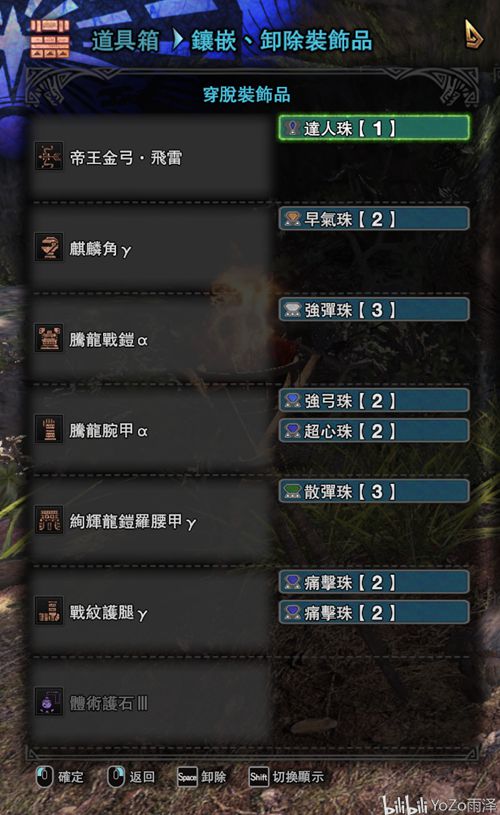Pick the 超心珠【2】 decoration slot
This screenshot has width=500, height=815.
point(374,431)
